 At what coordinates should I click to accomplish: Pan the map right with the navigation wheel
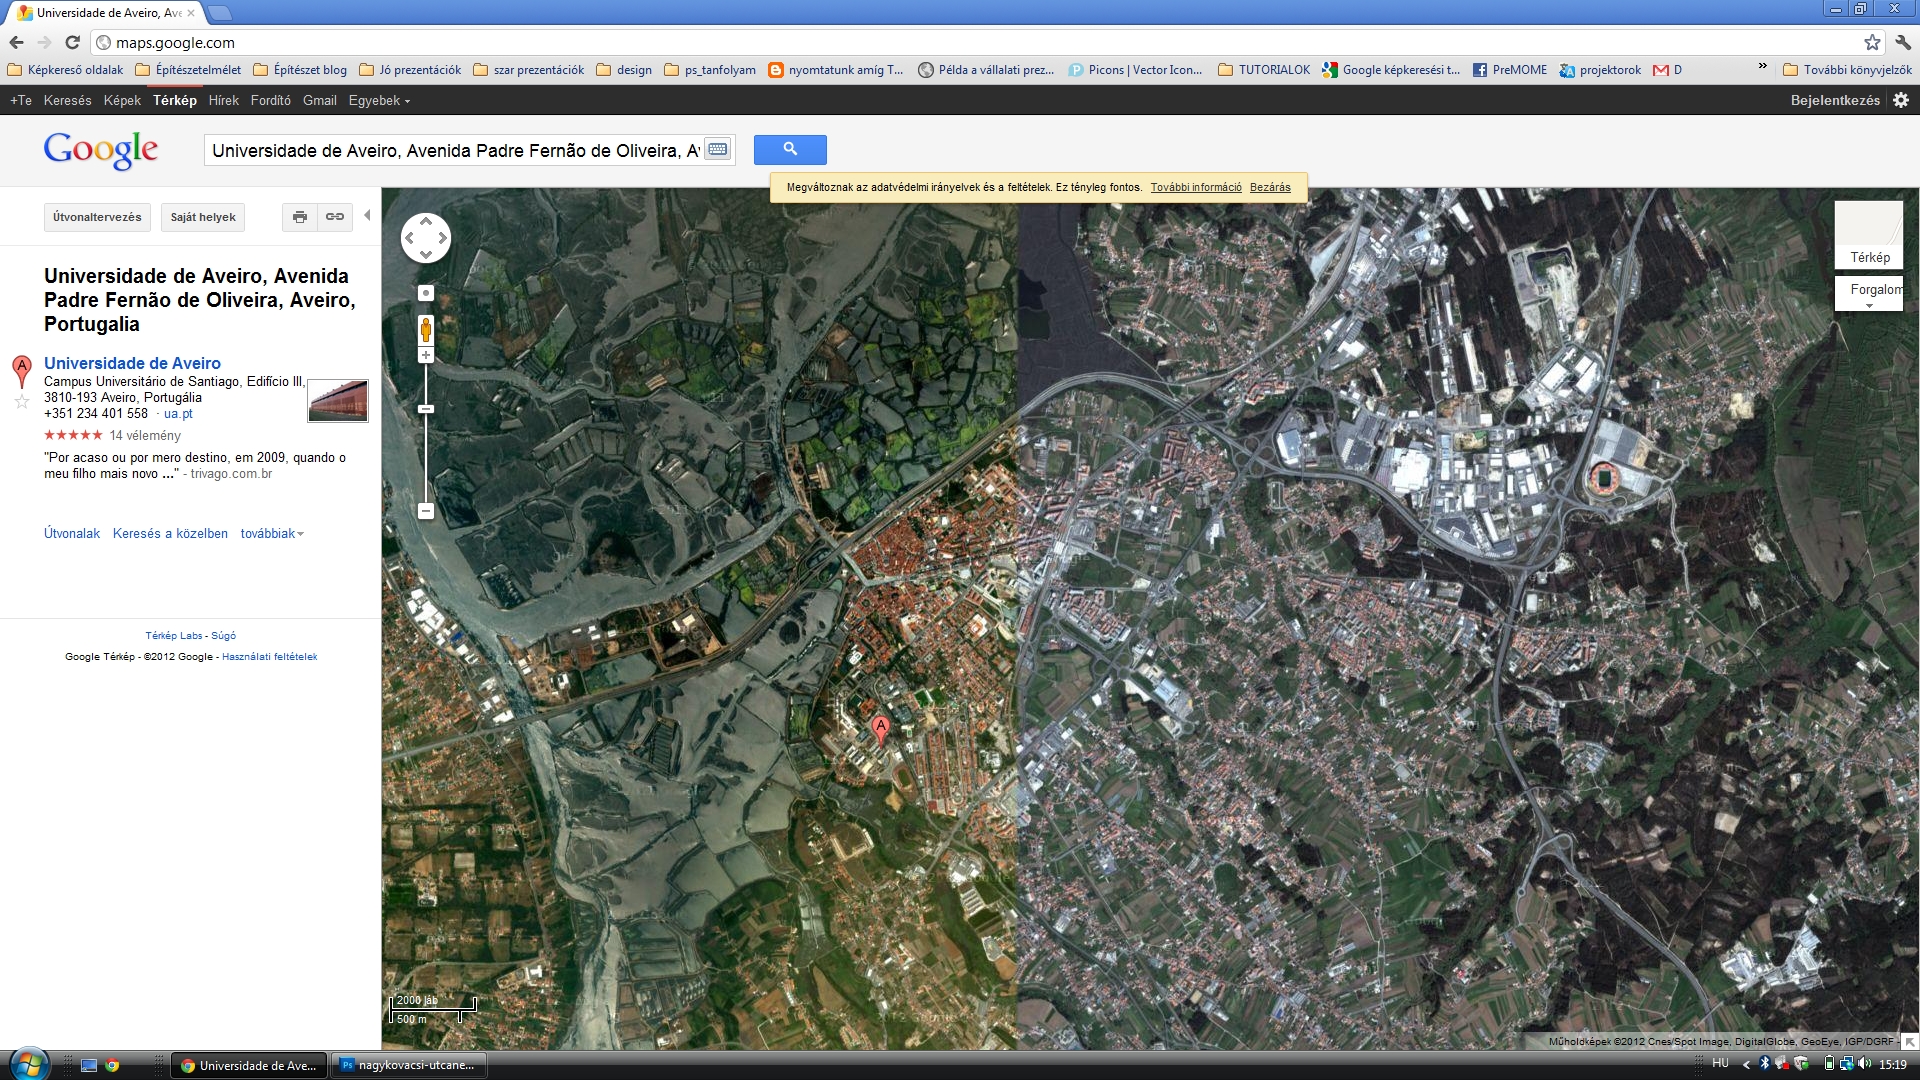point(442,238)
